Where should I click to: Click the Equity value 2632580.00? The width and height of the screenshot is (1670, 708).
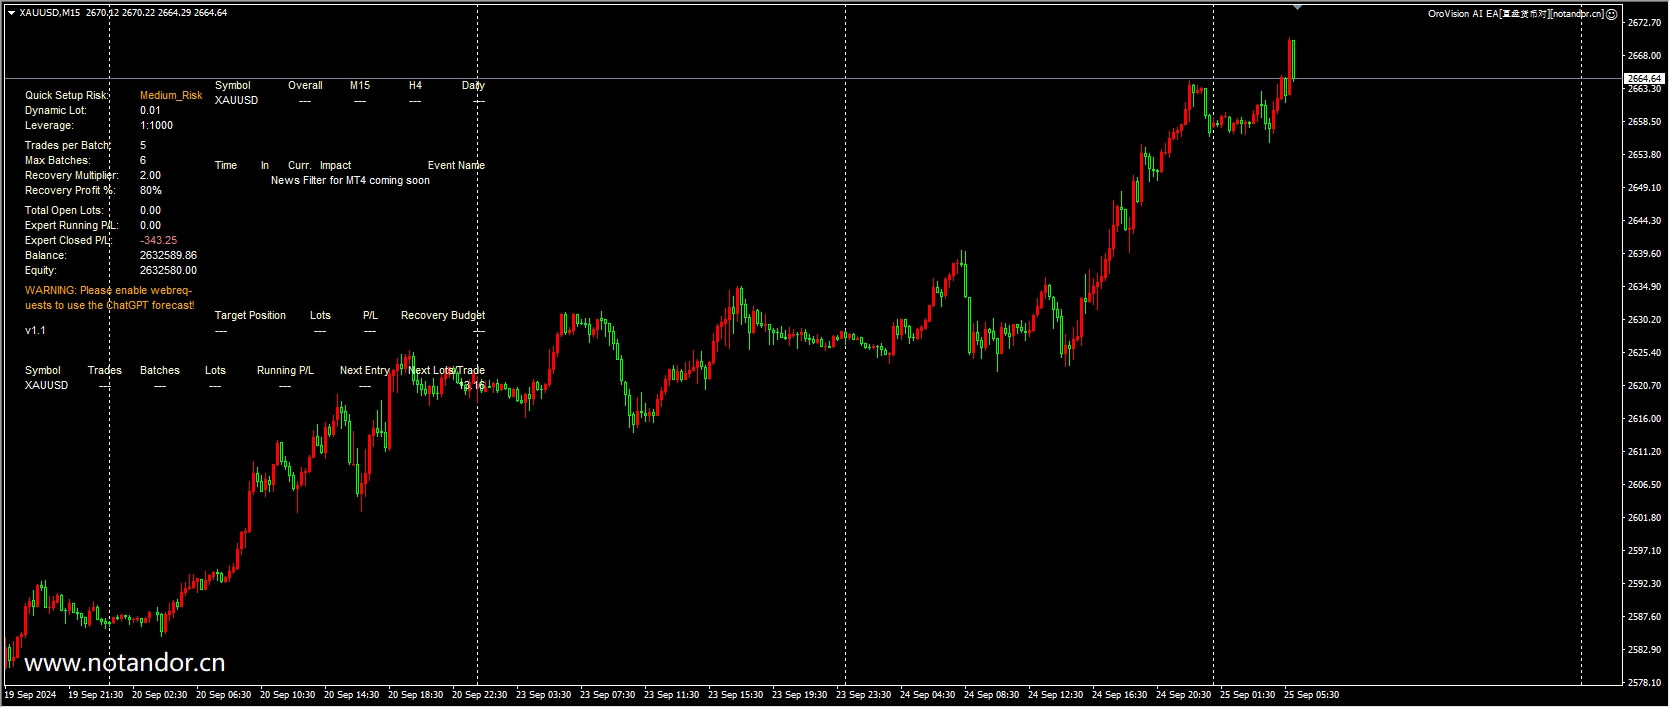pos(168,271)
